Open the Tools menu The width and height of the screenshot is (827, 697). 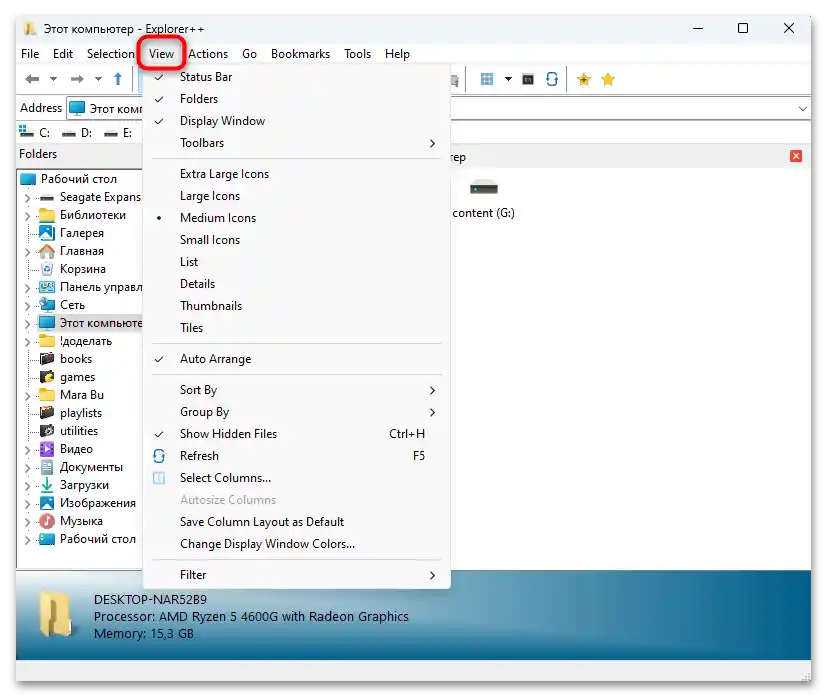tap(357, 53)
